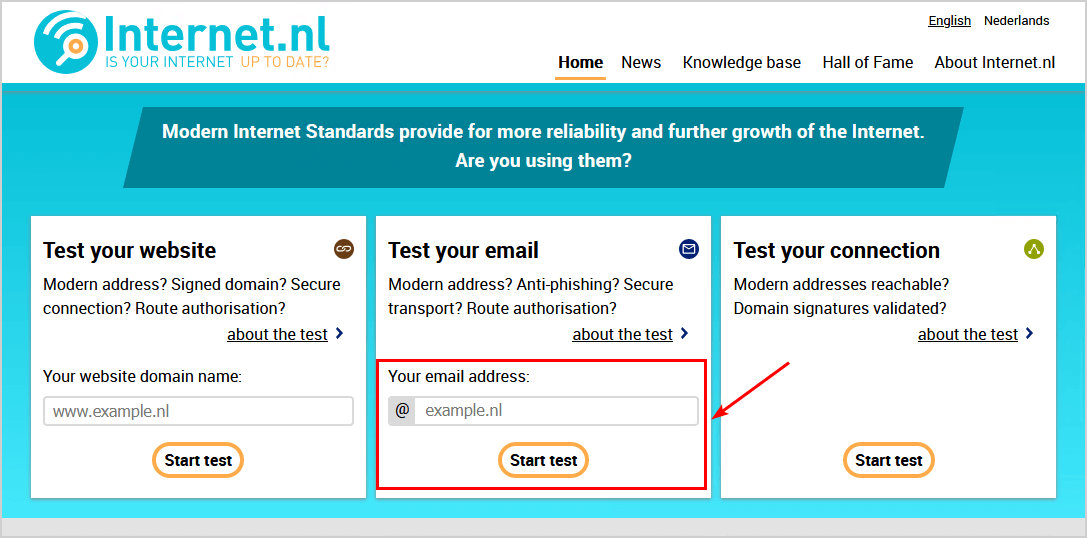The width and height of the screenshot is (1087, 538).
Task: Select English language link
Action: coord(949,21)
